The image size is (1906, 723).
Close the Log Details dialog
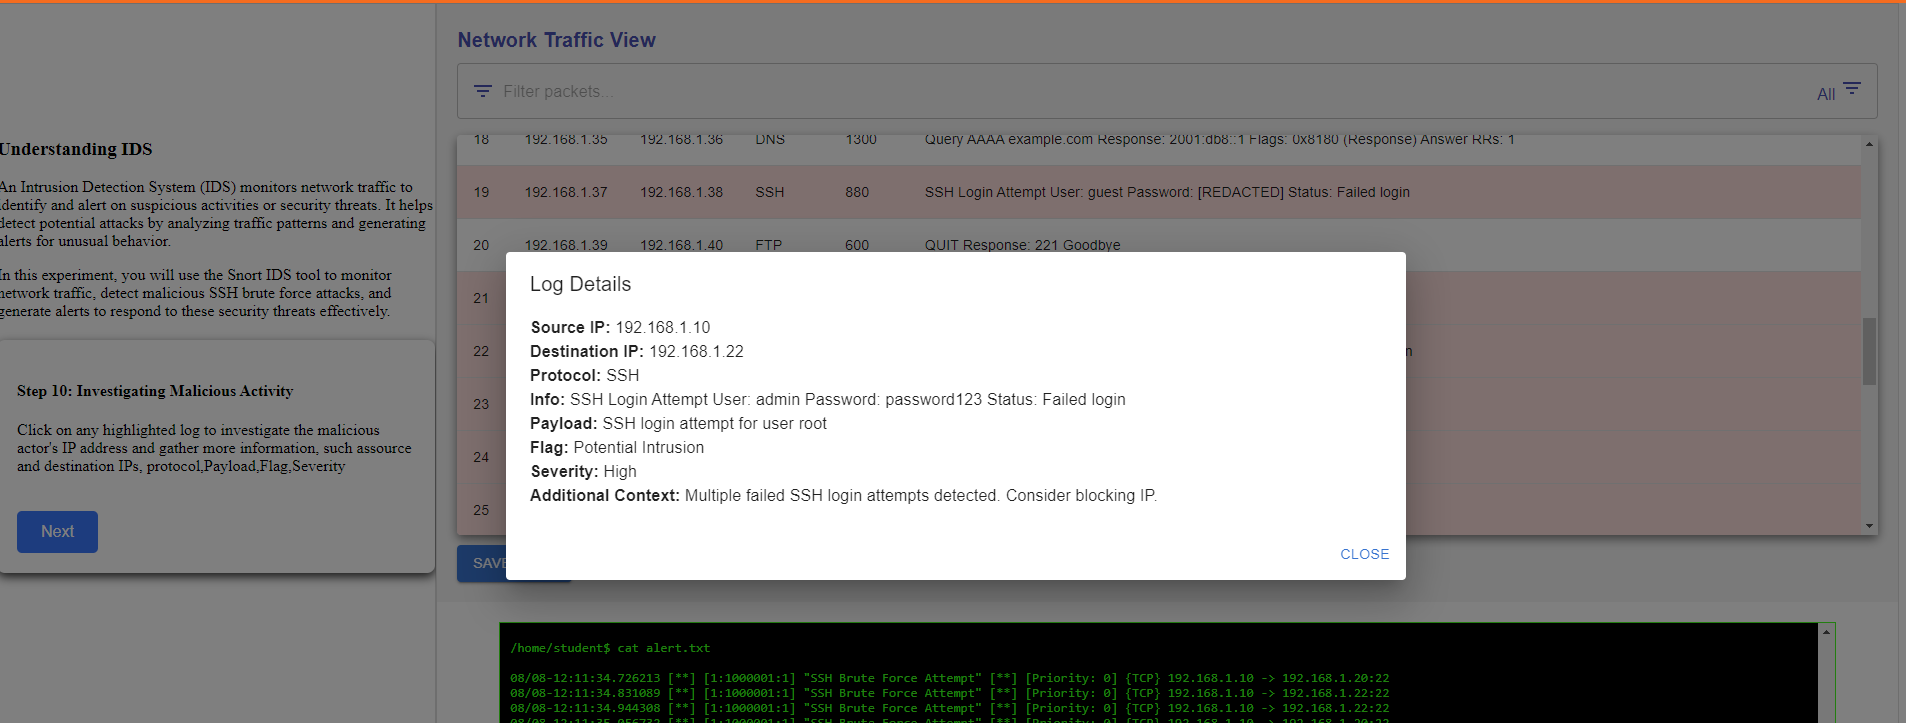(x=1364, y=554)
